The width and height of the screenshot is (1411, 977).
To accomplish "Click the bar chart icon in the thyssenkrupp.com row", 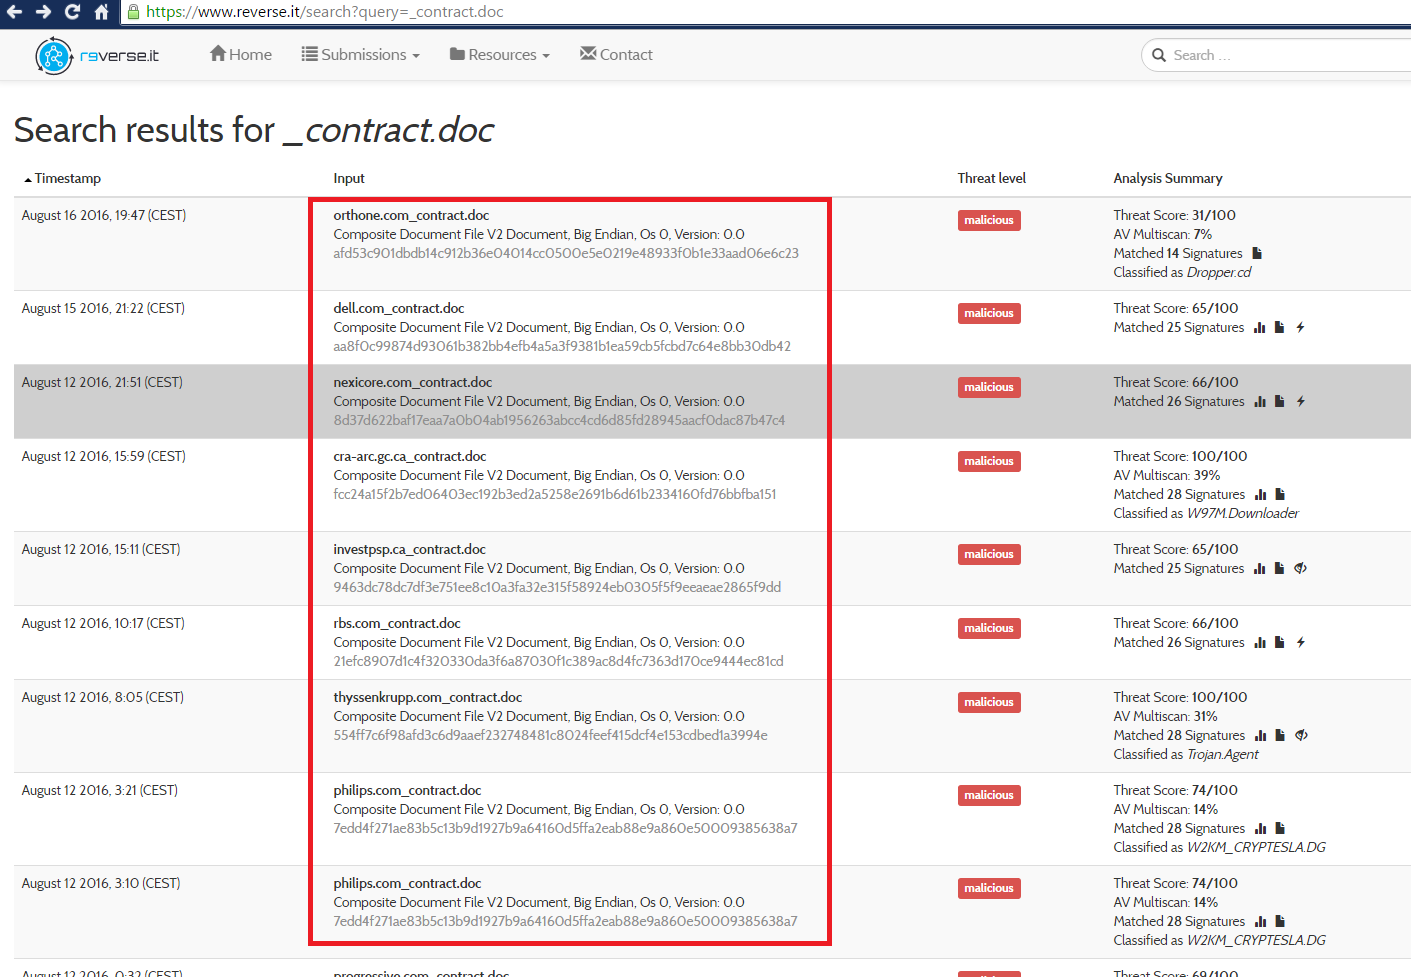I will [x=1261, y=735].
